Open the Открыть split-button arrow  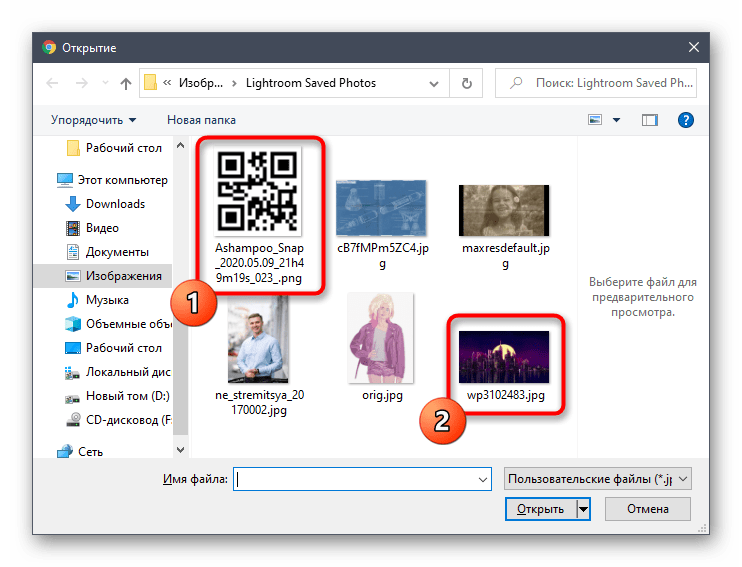tap(583, 509)
